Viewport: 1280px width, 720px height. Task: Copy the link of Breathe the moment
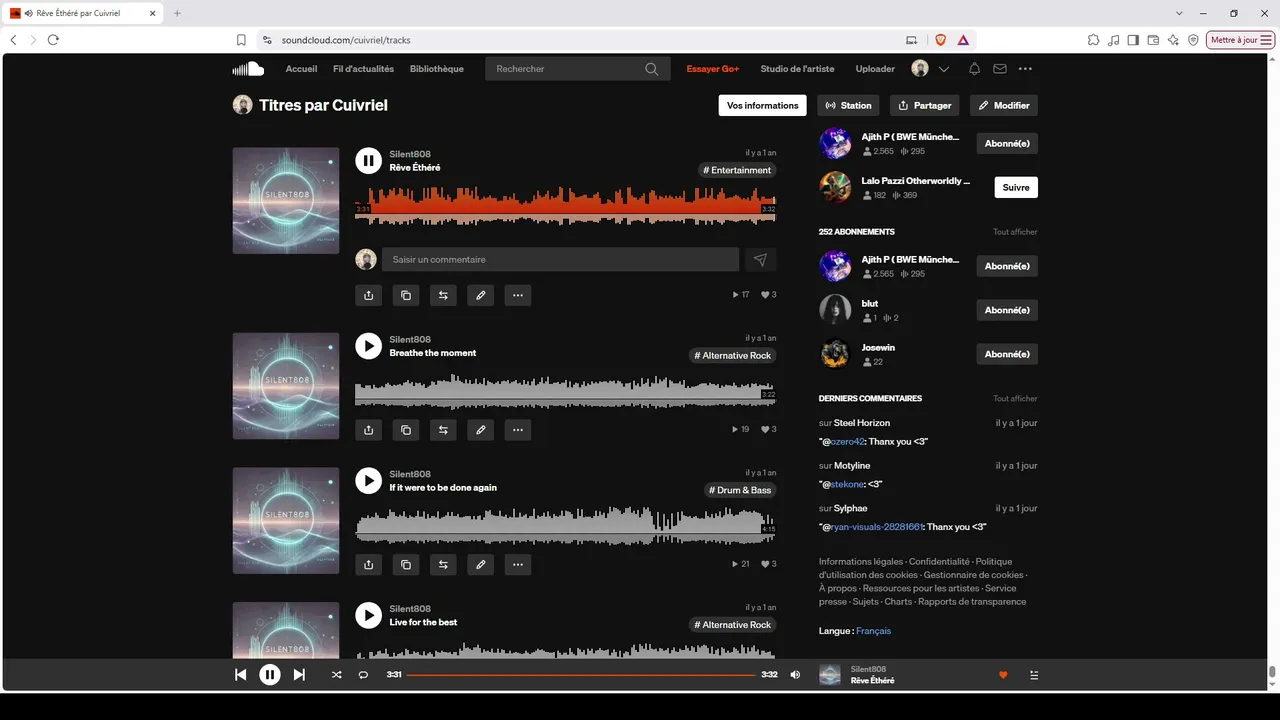coord(406,430)
